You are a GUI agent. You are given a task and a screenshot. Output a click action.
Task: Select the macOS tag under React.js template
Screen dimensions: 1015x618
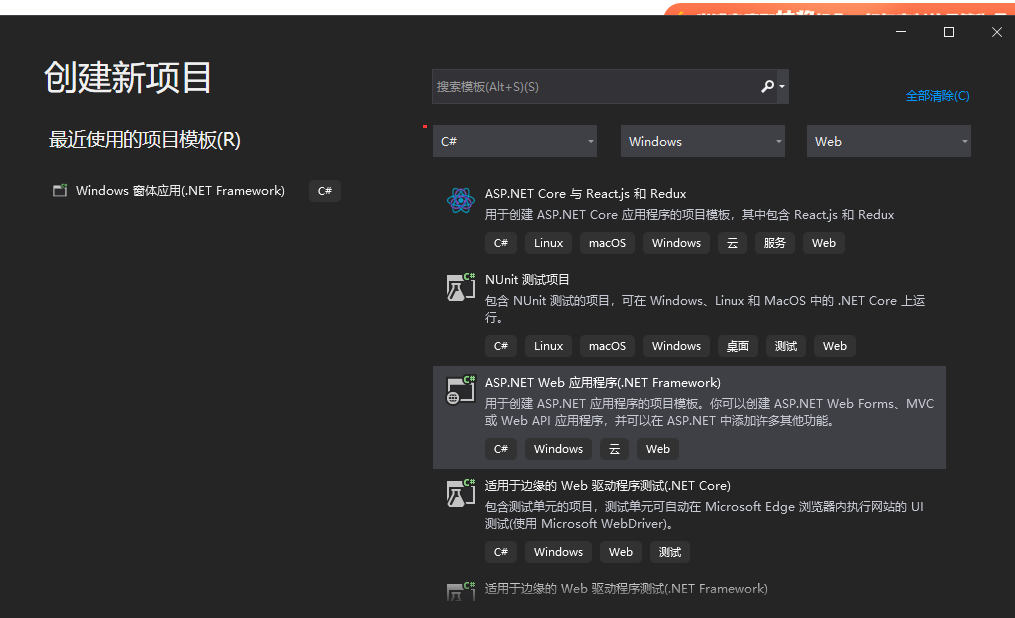point(607,242)
